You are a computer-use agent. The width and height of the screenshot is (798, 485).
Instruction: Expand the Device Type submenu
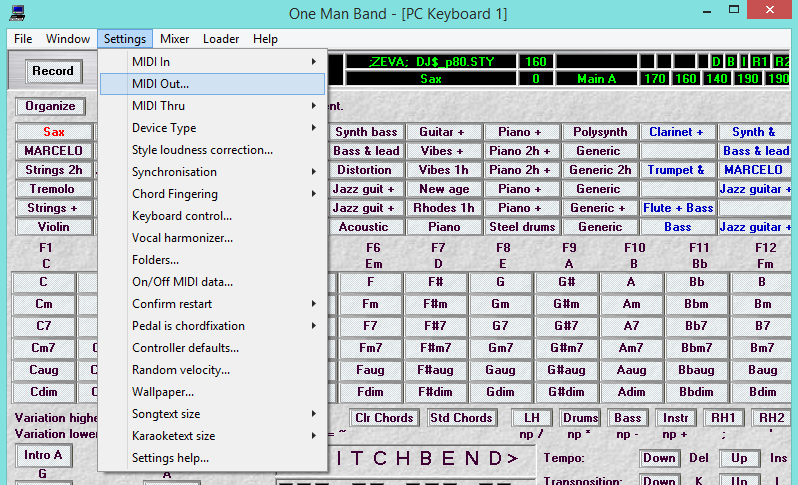(x=212, y=128)
